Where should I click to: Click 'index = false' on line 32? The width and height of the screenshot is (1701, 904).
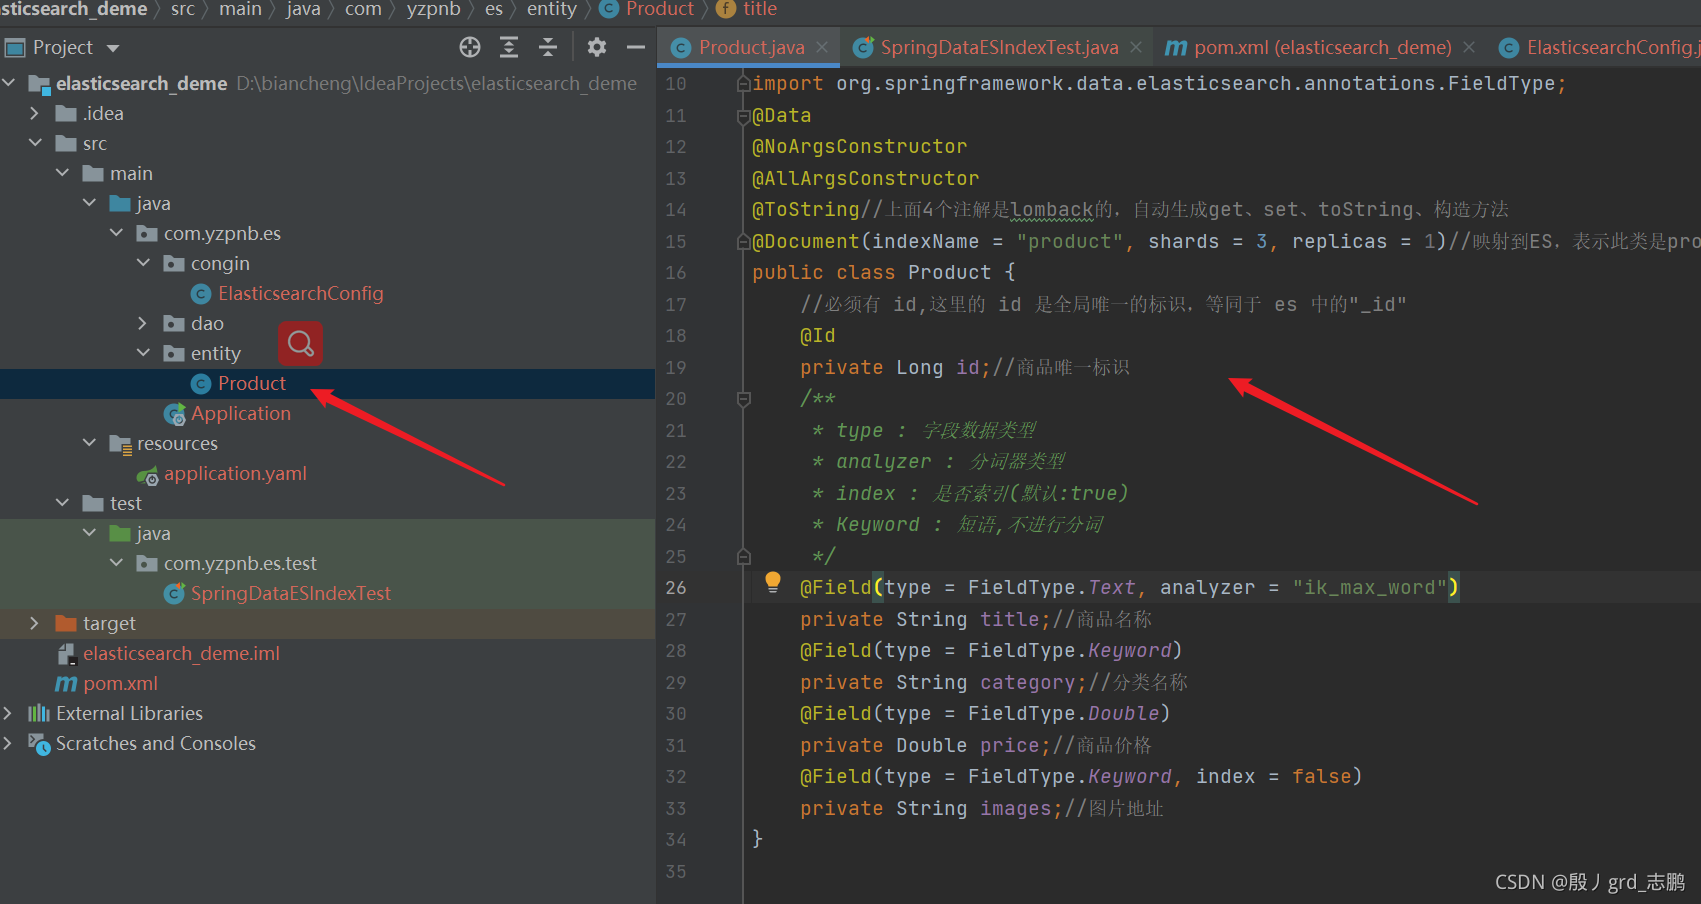[1273, 777]
